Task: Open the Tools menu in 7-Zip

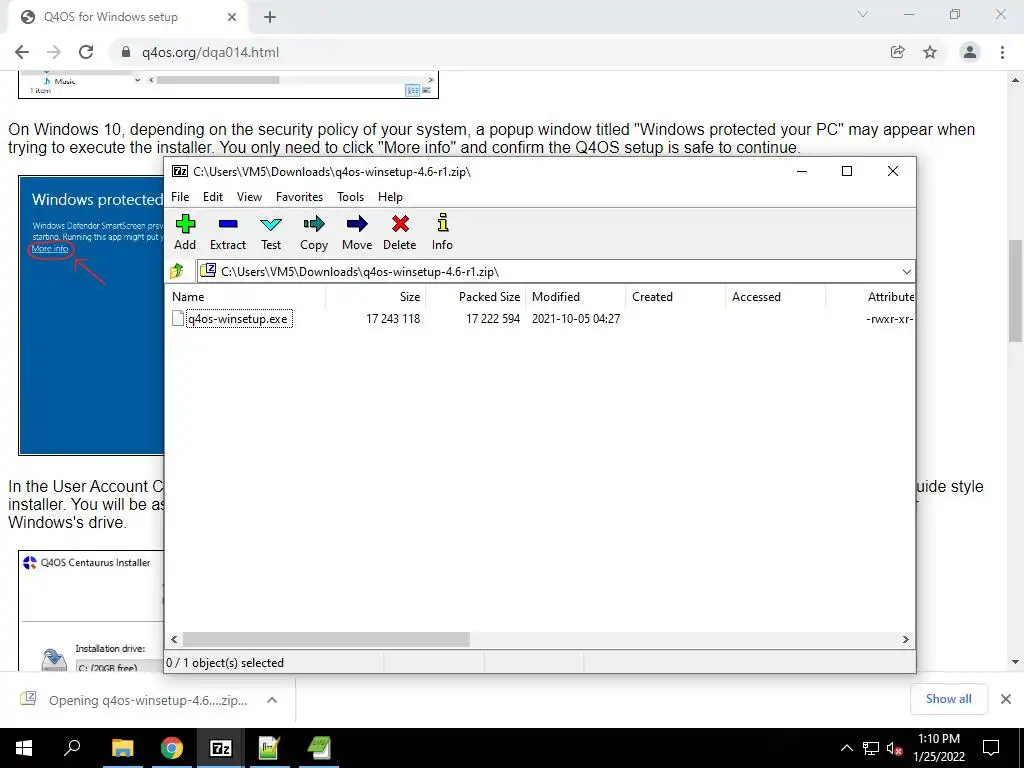Action: pos(350,197)
